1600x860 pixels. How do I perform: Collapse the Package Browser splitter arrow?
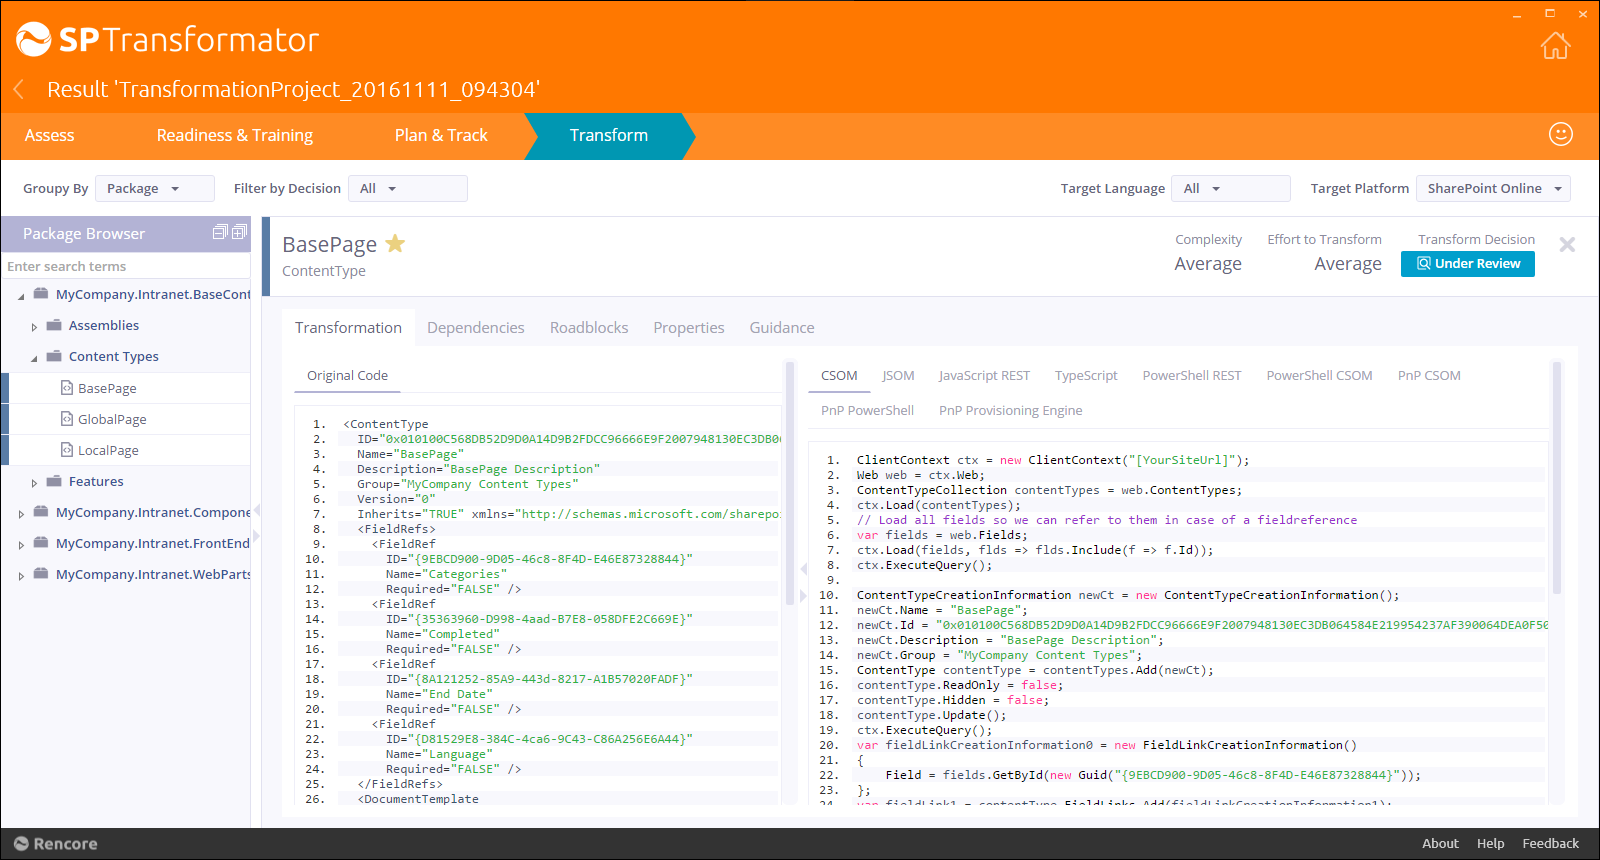coord(256,511)
